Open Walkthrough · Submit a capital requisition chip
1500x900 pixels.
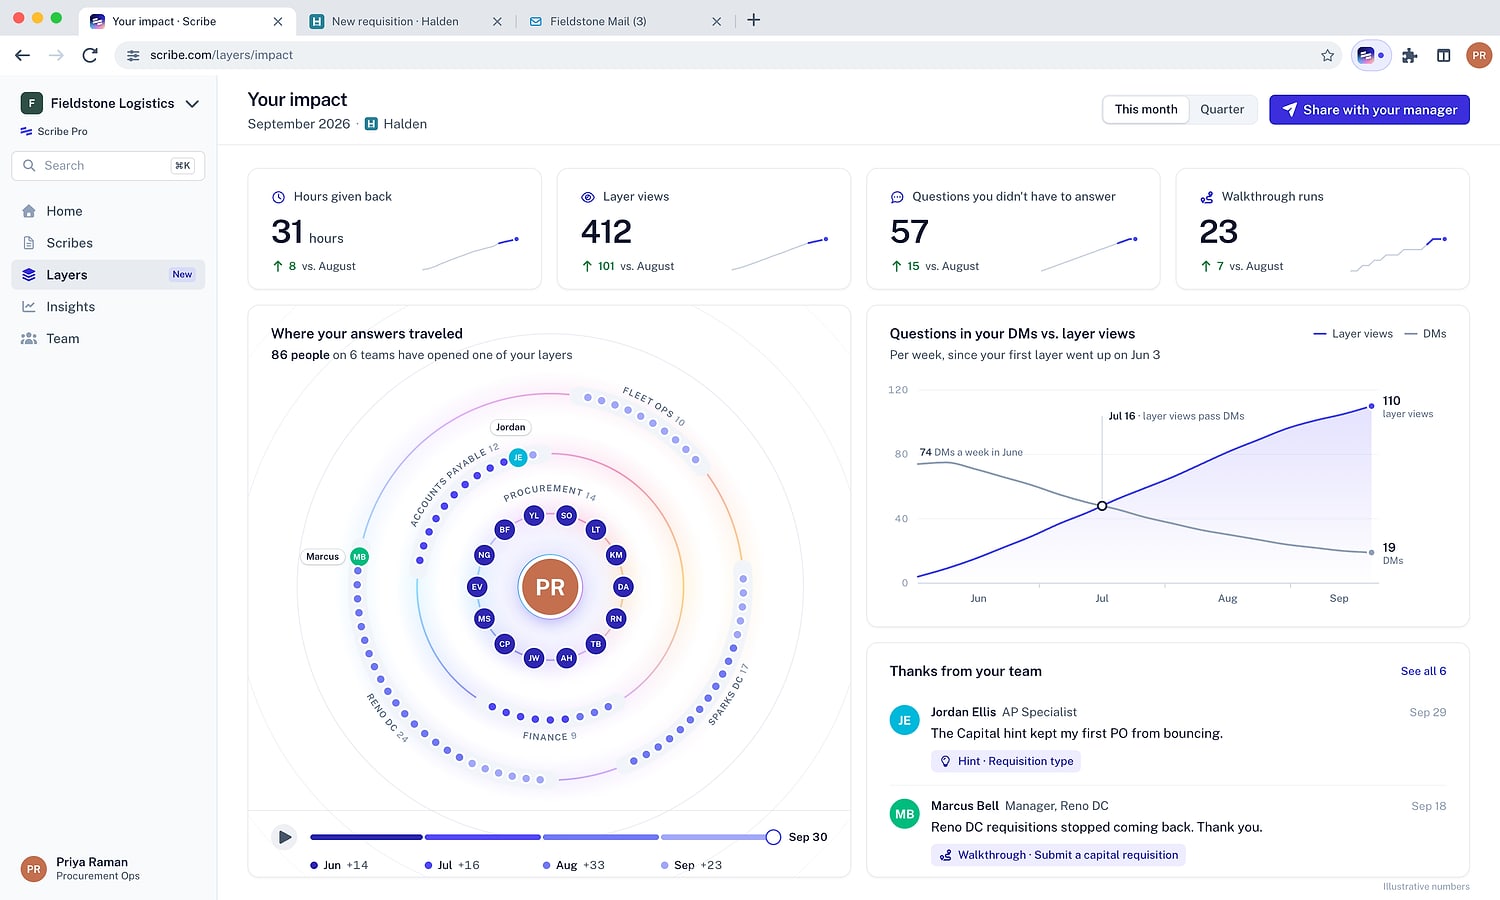click(1058, 855)
